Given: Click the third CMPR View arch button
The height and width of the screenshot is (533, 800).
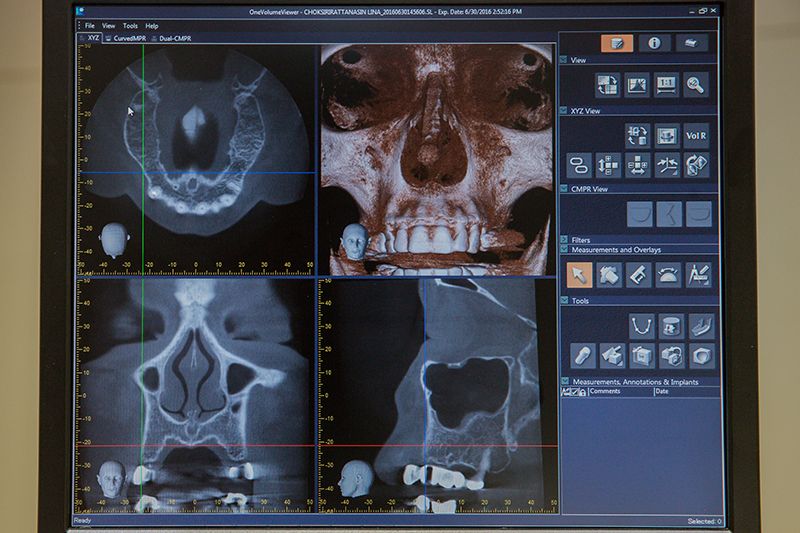Looking at the screenshot, I should 698,214.
